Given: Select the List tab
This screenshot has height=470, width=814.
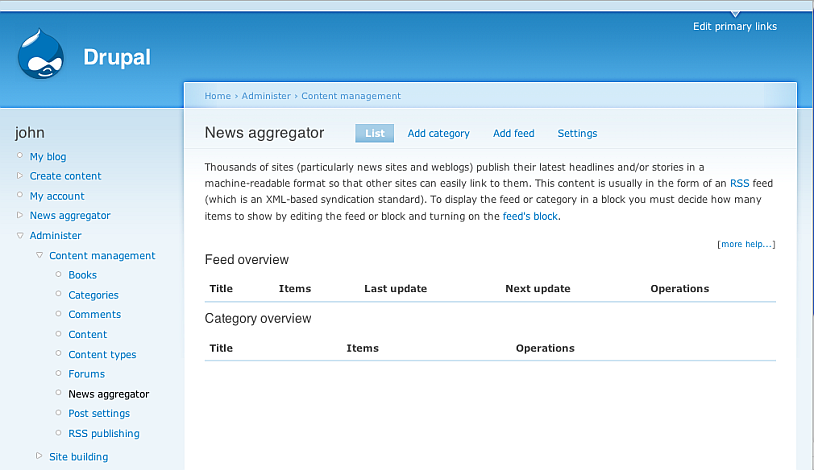Looking at the screenshot, I should click(375, 133).
